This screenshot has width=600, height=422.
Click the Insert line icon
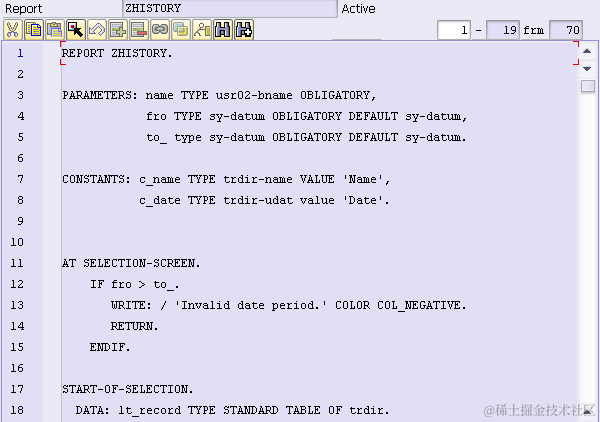[118, 30]
